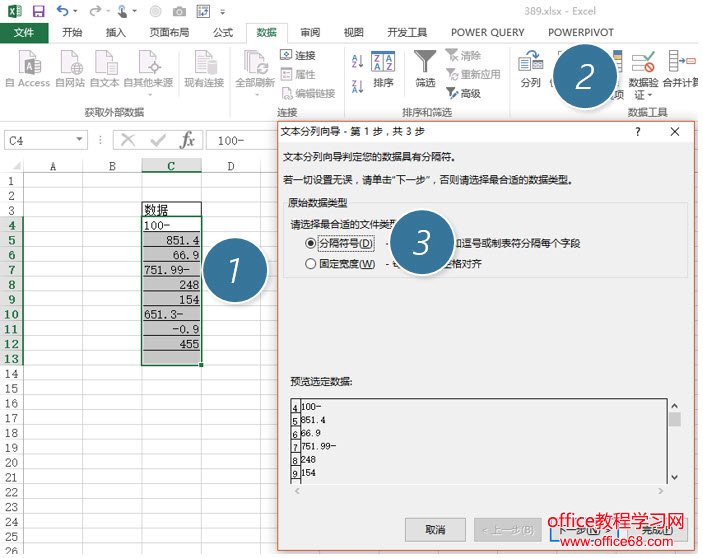
Task: Click the preview list vertical scrollbar
Action: [x=674, y=440]
